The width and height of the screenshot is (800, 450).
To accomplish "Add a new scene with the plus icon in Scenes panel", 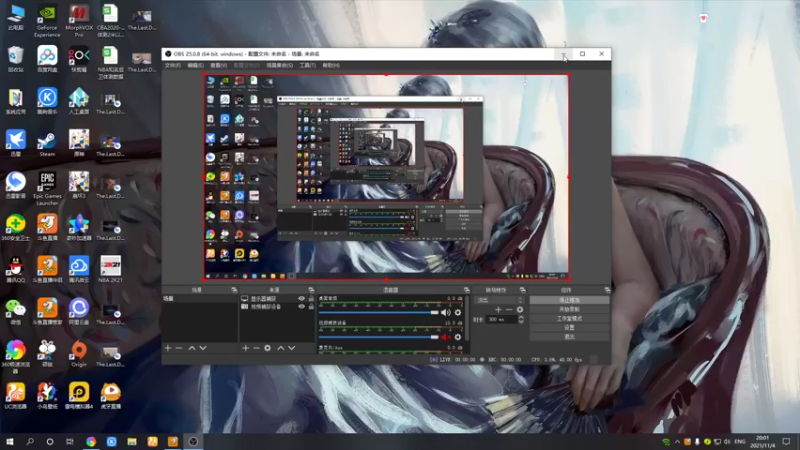I will pyautogui.click(x=168, y=348).
